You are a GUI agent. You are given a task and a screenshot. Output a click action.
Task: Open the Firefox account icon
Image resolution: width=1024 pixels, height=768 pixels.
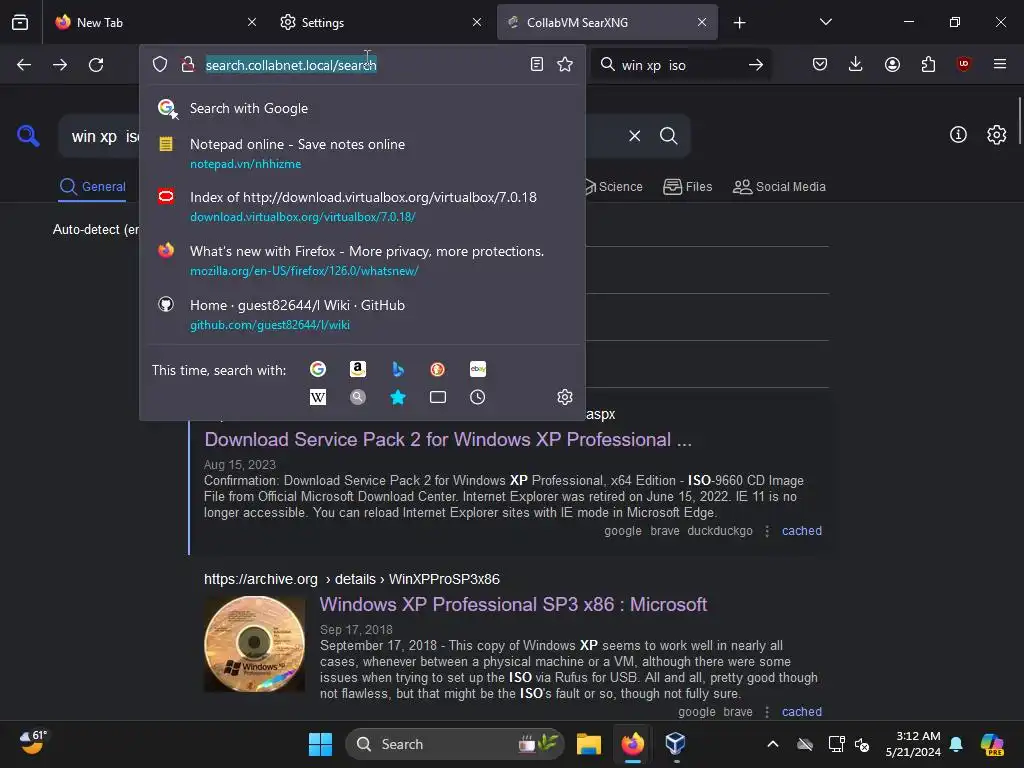click(x=892, y=64)
